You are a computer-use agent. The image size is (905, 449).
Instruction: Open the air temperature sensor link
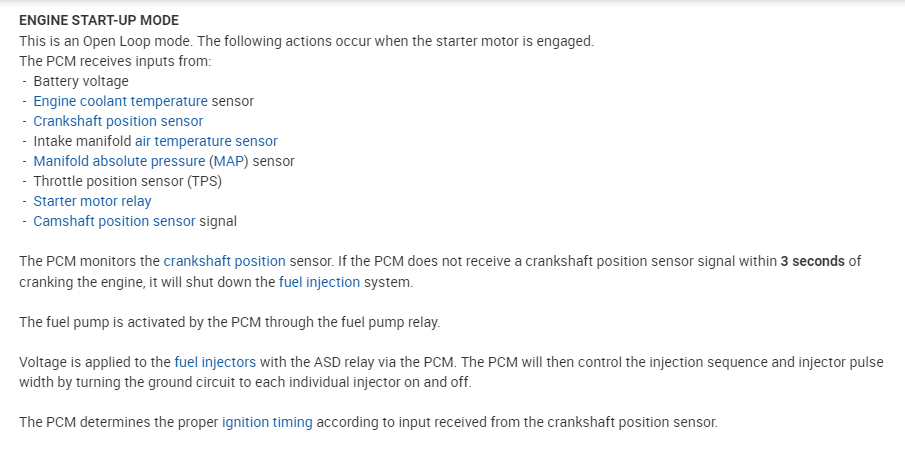(206, 141)
